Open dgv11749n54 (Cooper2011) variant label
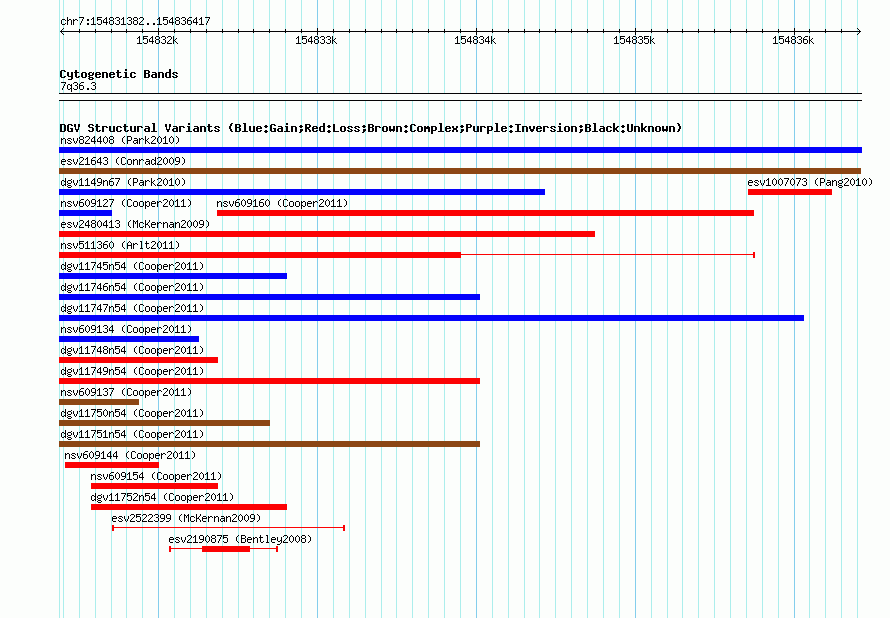This screenshot has width=890, height=618. point(132,371)
